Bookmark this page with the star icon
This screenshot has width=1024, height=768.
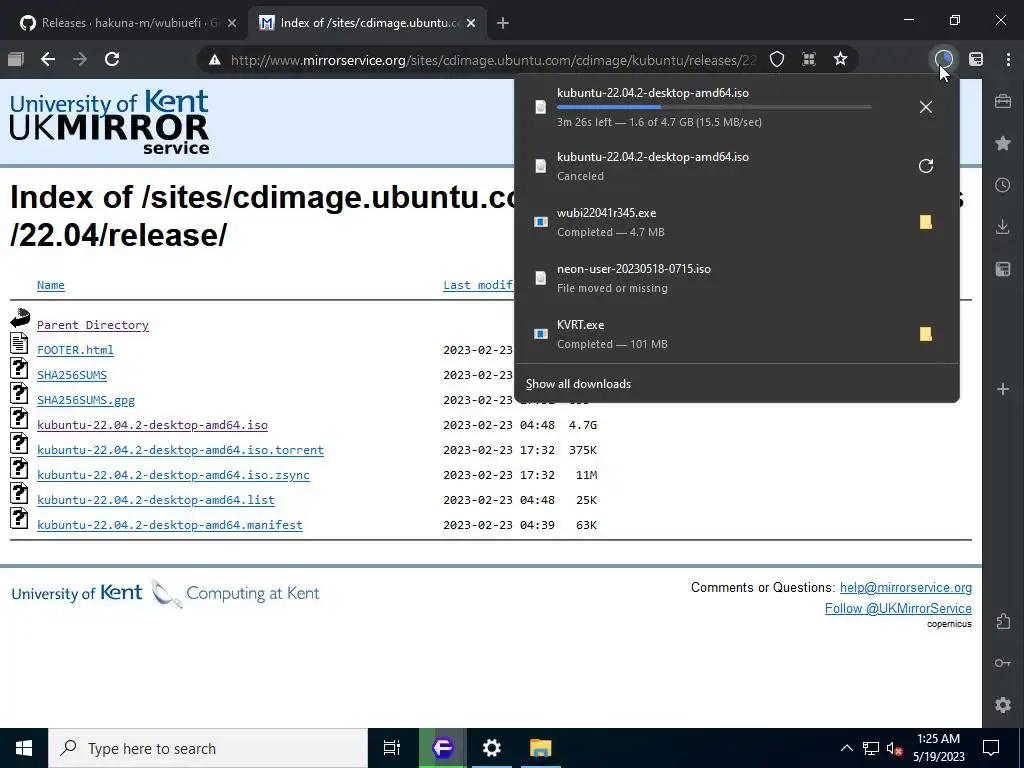pos(840,59)
